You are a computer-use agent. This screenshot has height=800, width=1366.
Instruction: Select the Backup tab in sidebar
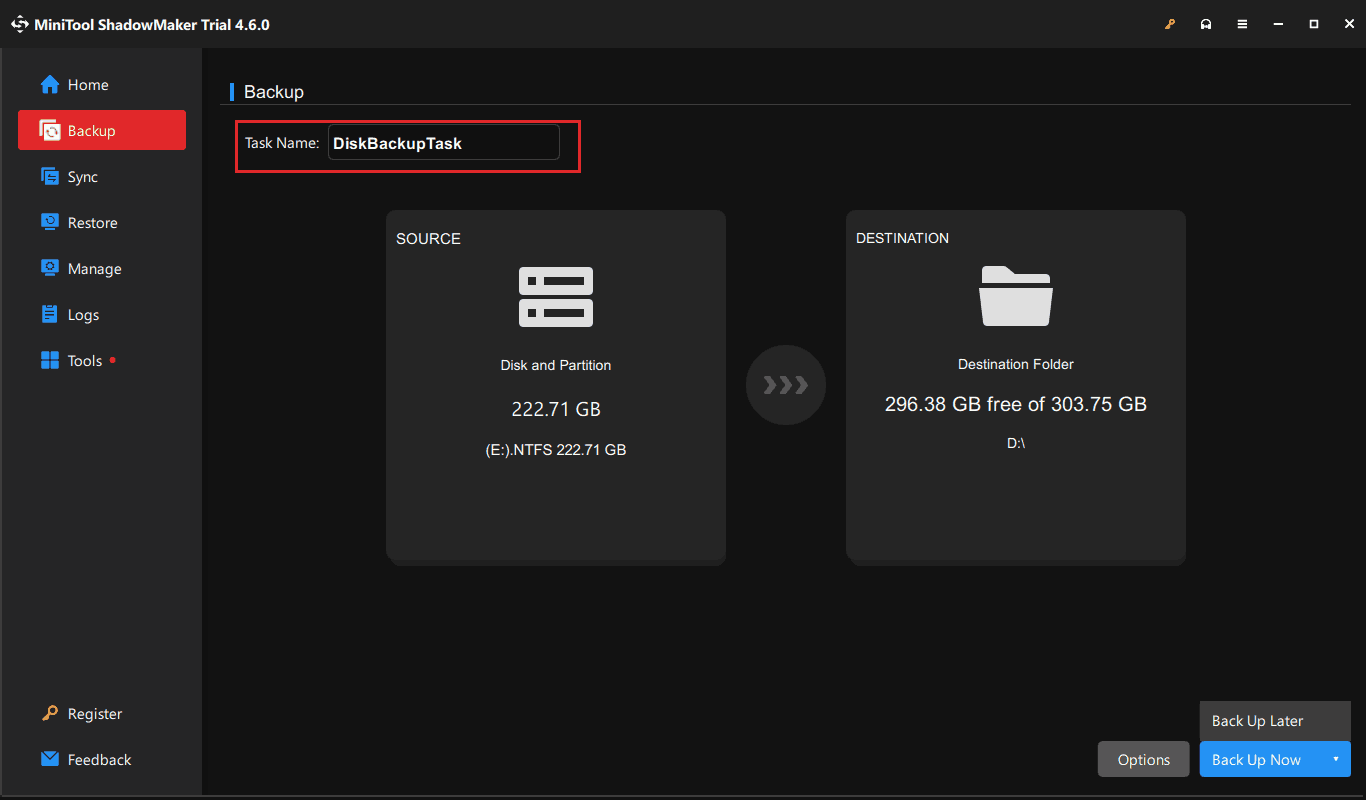101,131
